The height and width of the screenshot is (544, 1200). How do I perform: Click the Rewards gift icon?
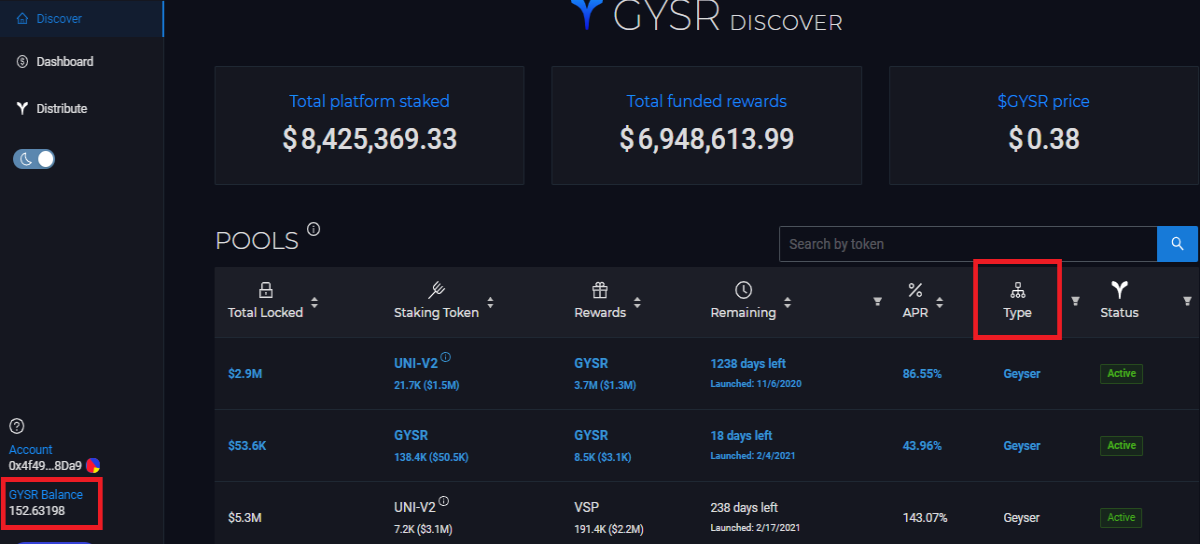(600, 290)
